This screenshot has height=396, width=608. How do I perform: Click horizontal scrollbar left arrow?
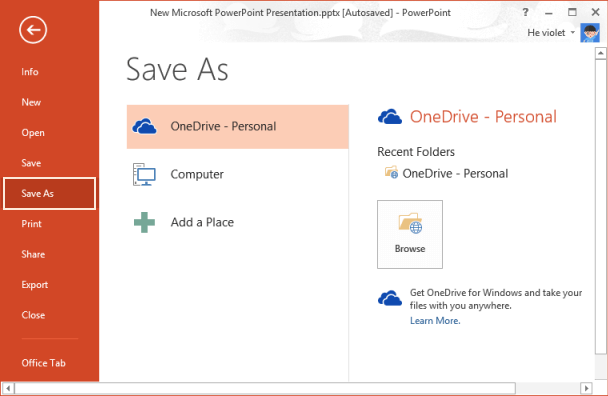[8, 388]
